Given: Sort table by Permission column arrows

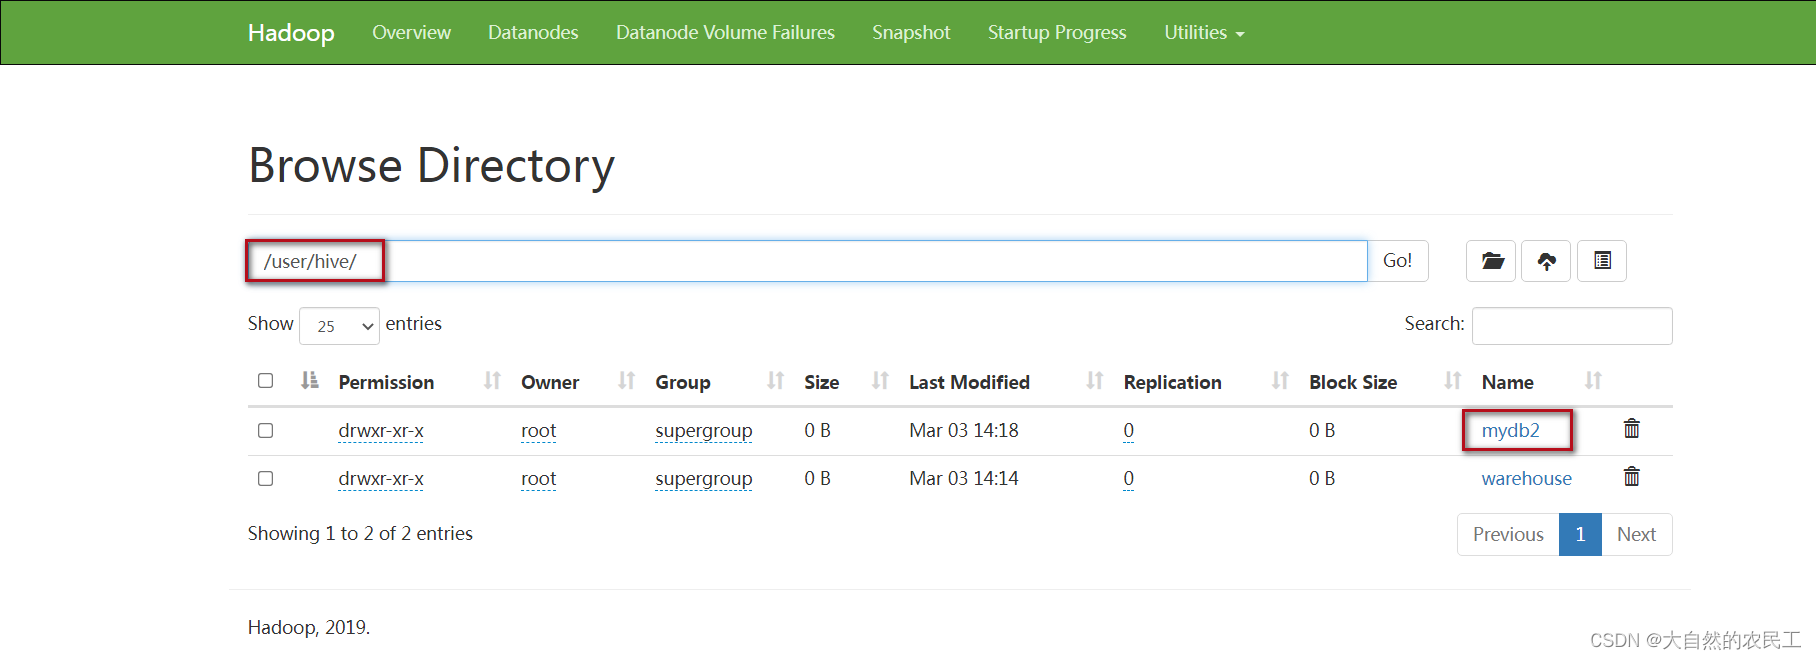Looking at the screenshot, I should tap(492, 381).
